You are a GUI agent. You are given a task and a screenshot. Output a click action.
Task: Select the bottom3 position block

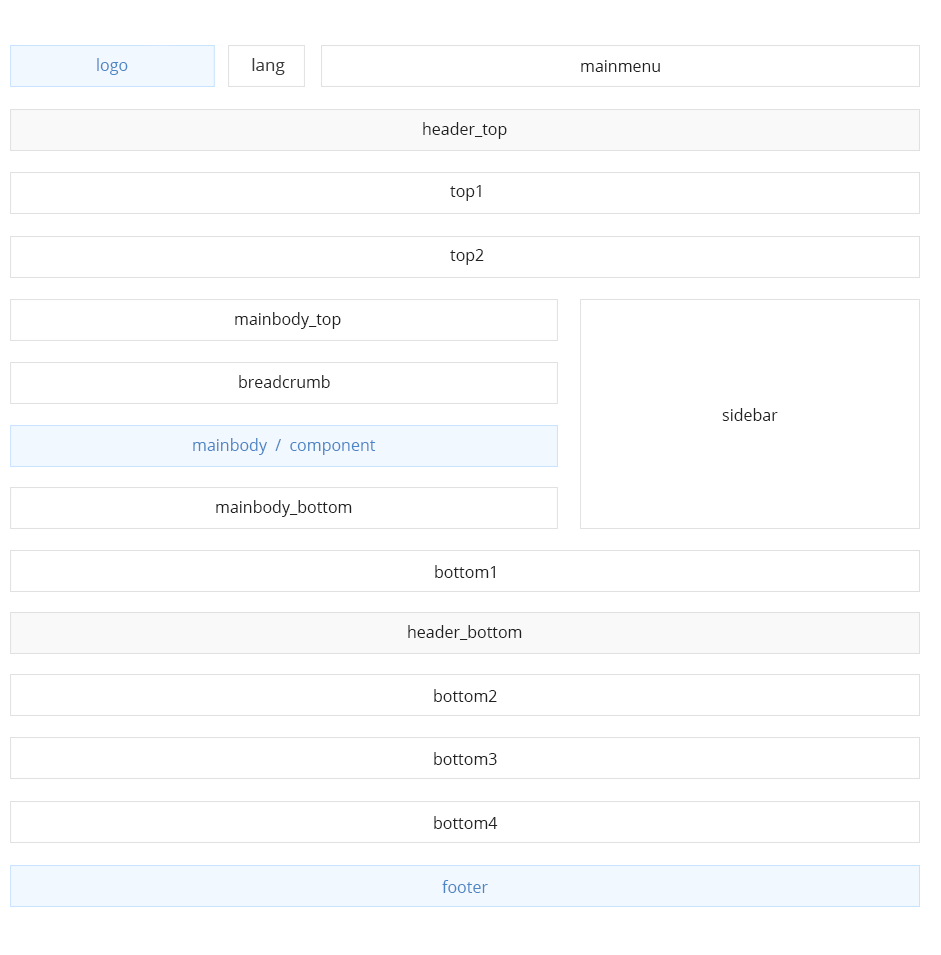(x=465, y=758)
